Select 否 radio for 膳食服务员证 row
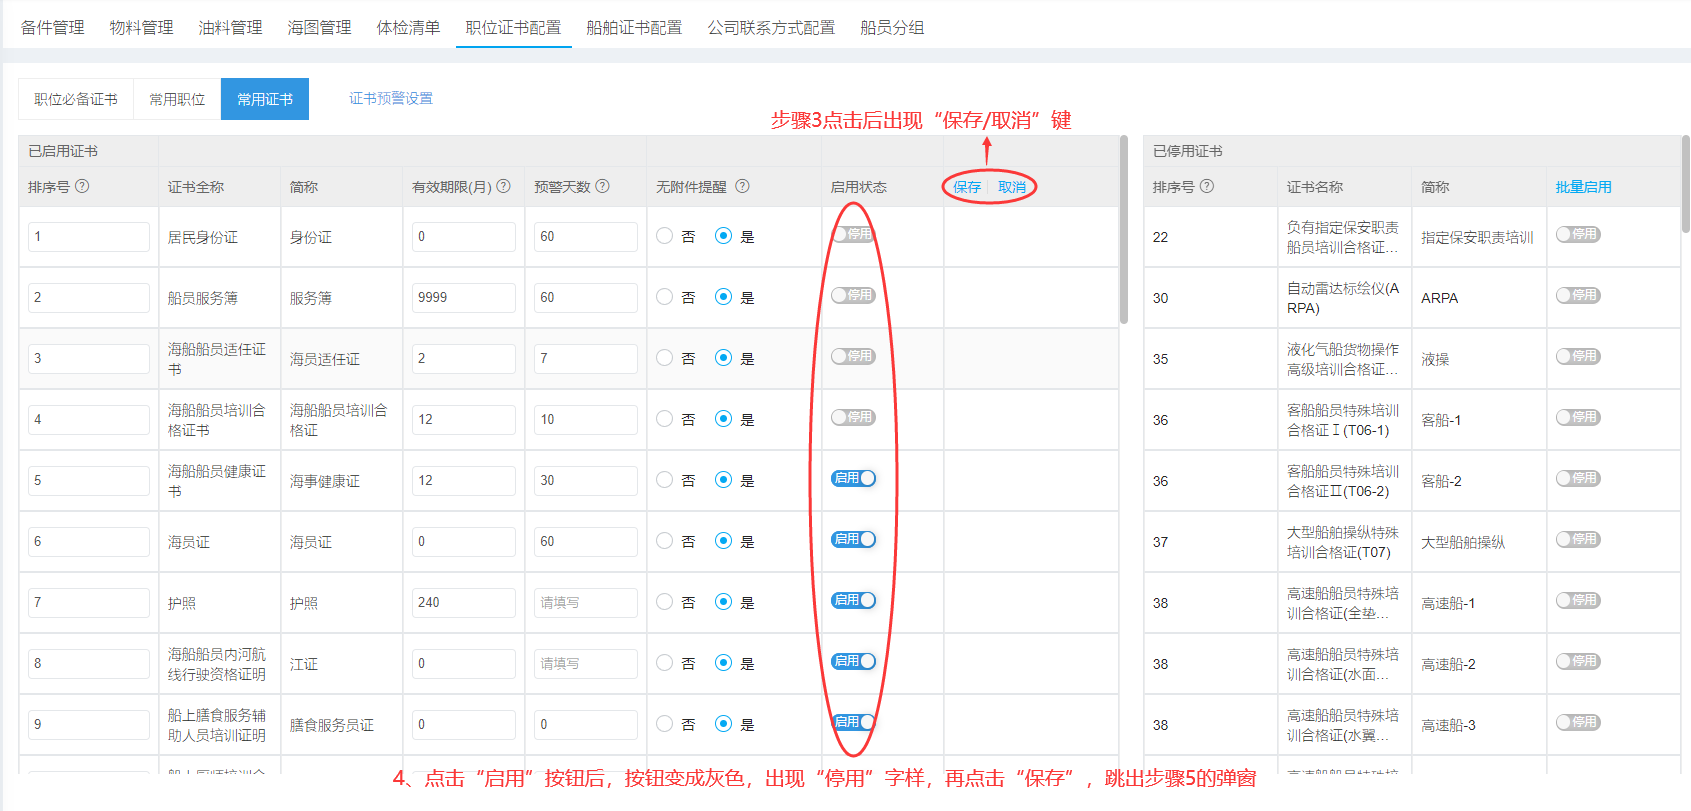1691x811 pixels. (x=665, y=724)
